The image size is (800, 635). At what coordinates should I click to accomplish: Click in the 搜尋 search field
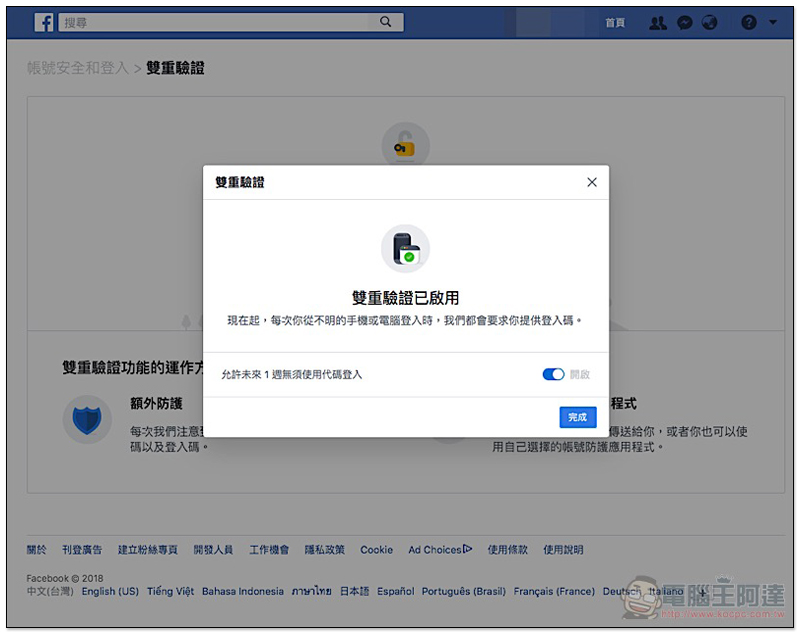215,22
